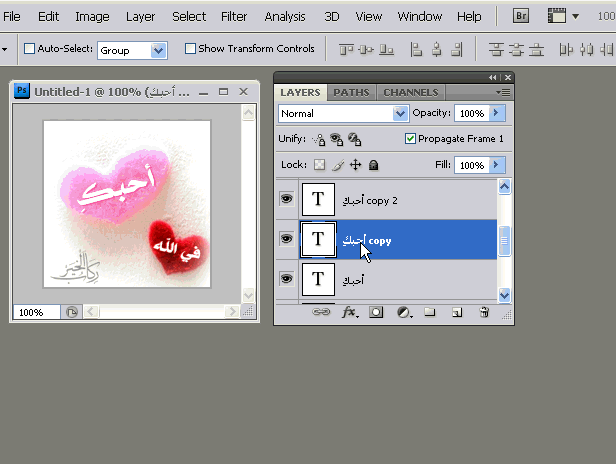Create a new layer from panel footer

point(456,313)
